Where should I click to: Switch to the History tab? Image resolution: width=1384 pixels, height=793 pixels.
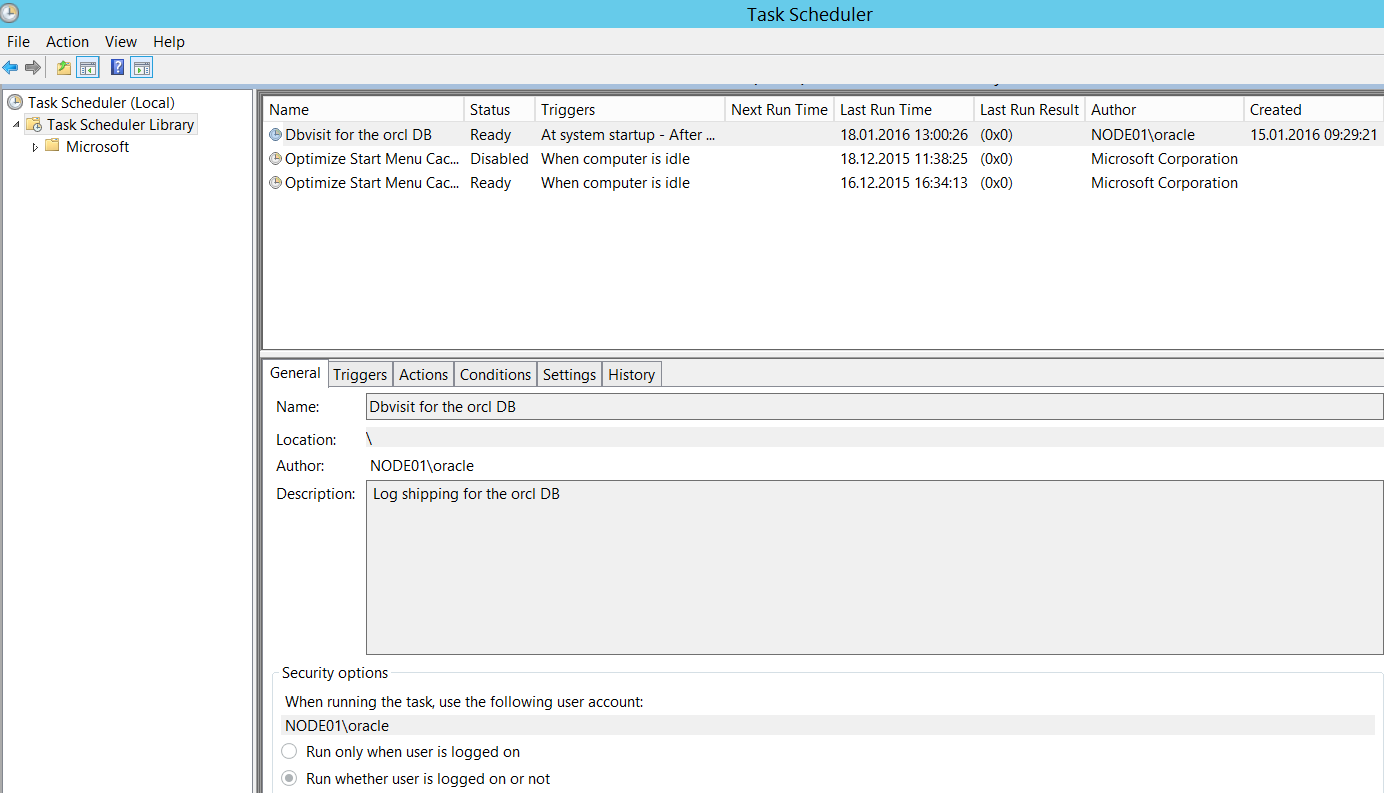pyautogui.click(x=631, y=374)
